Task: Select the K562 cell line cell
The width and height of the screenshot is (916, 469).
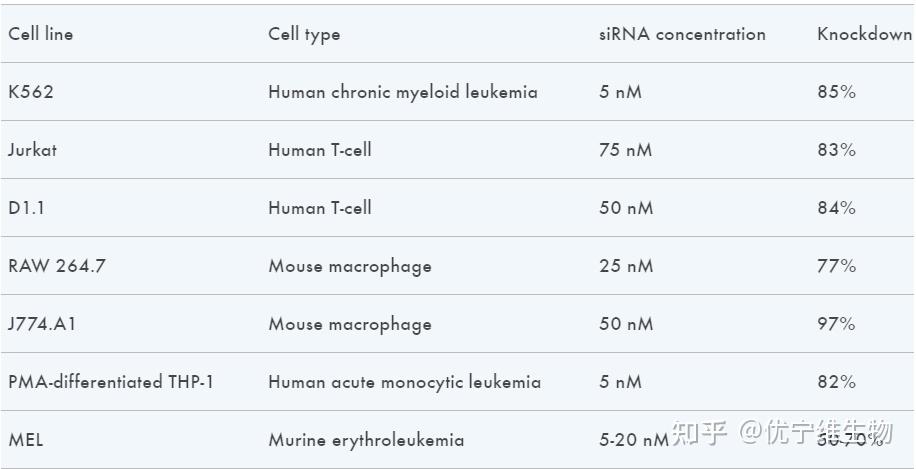Action: [x=31, y=92]
